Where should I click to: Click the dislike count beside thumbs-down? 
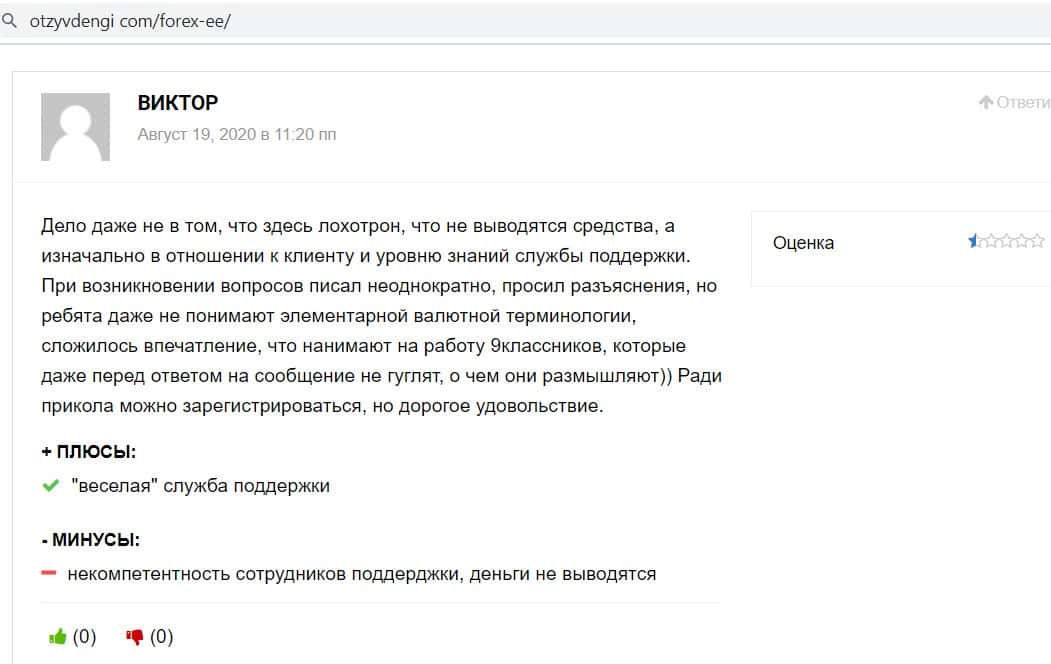coord(162,637)
